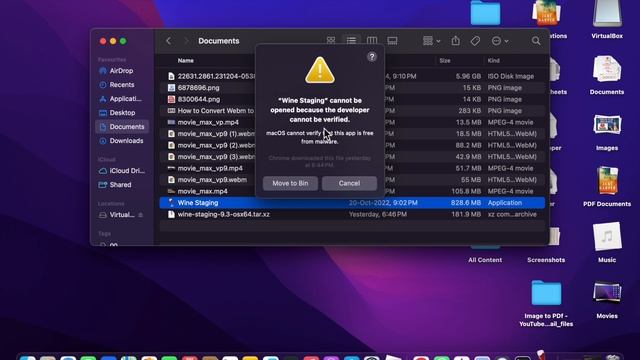Cancel the Wine Staging warning dialog
This screenshot has height=360, width=640.
tap(349, 183)
